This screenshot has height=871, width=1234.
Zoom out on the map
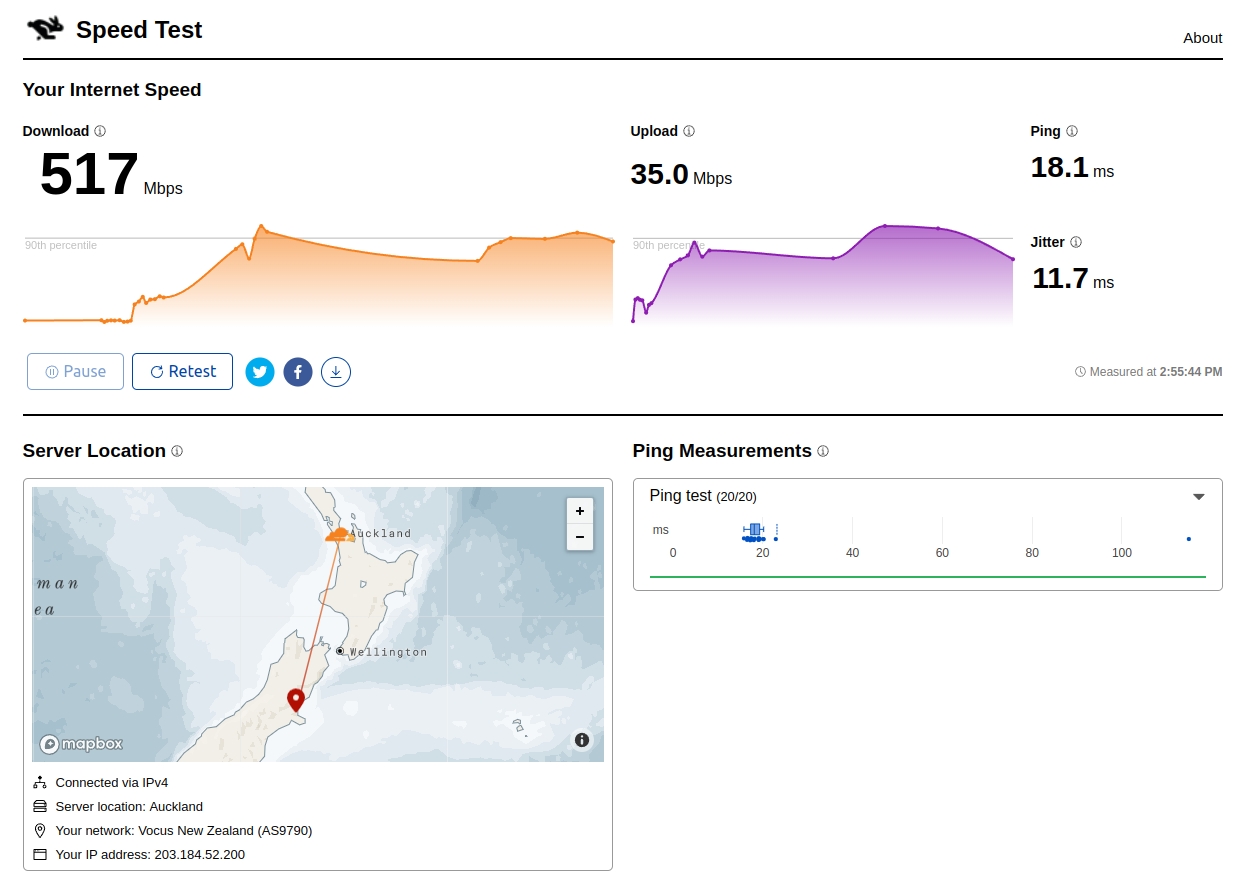[x=580, y=537]
